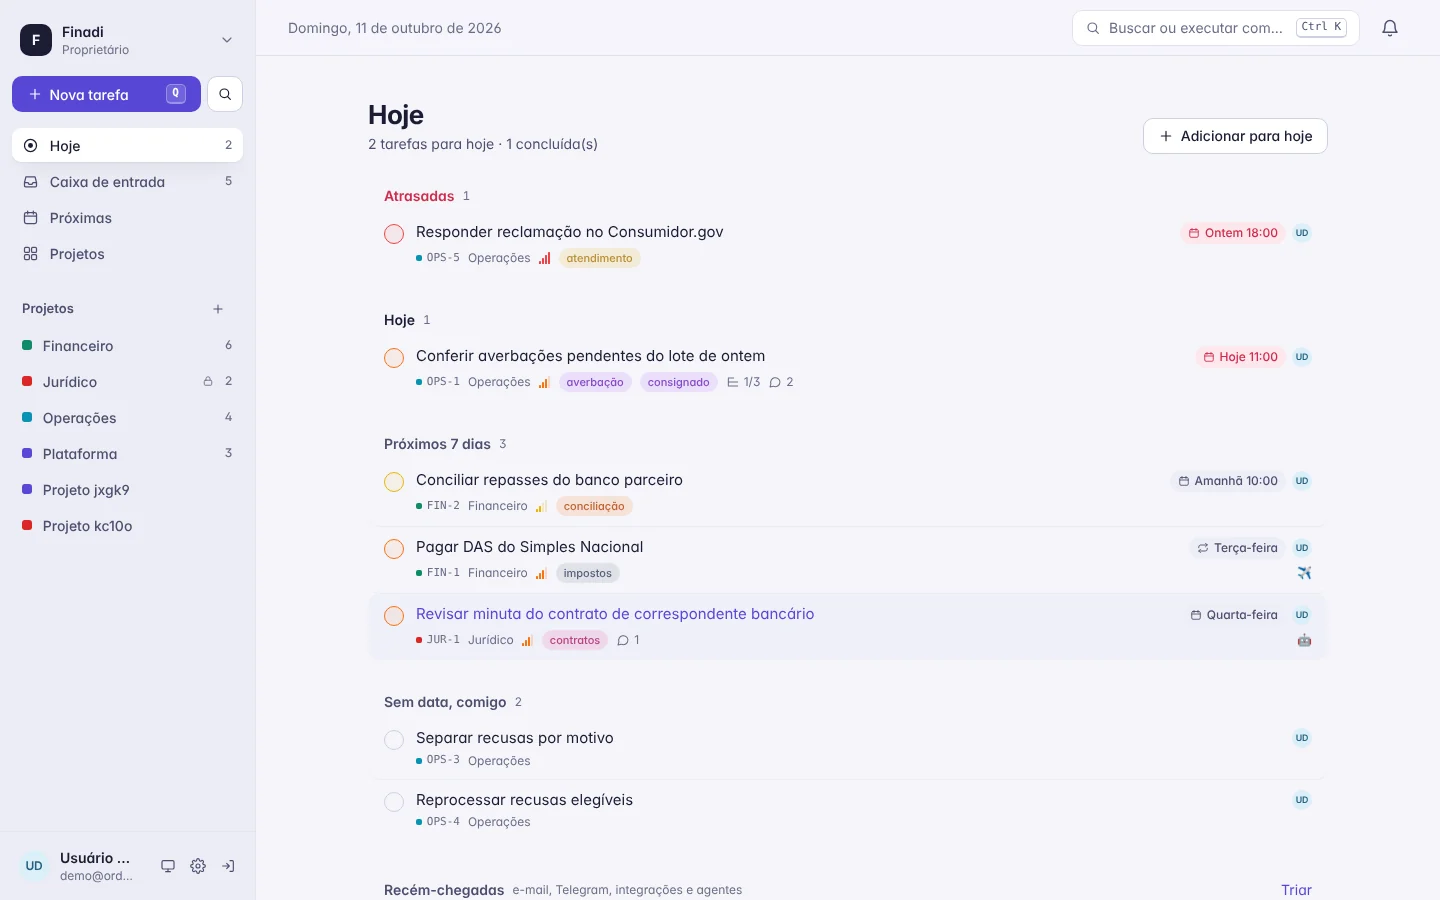Complete Conferir averbações pendentes task
Screen dimensions: 1440x900
394,358
